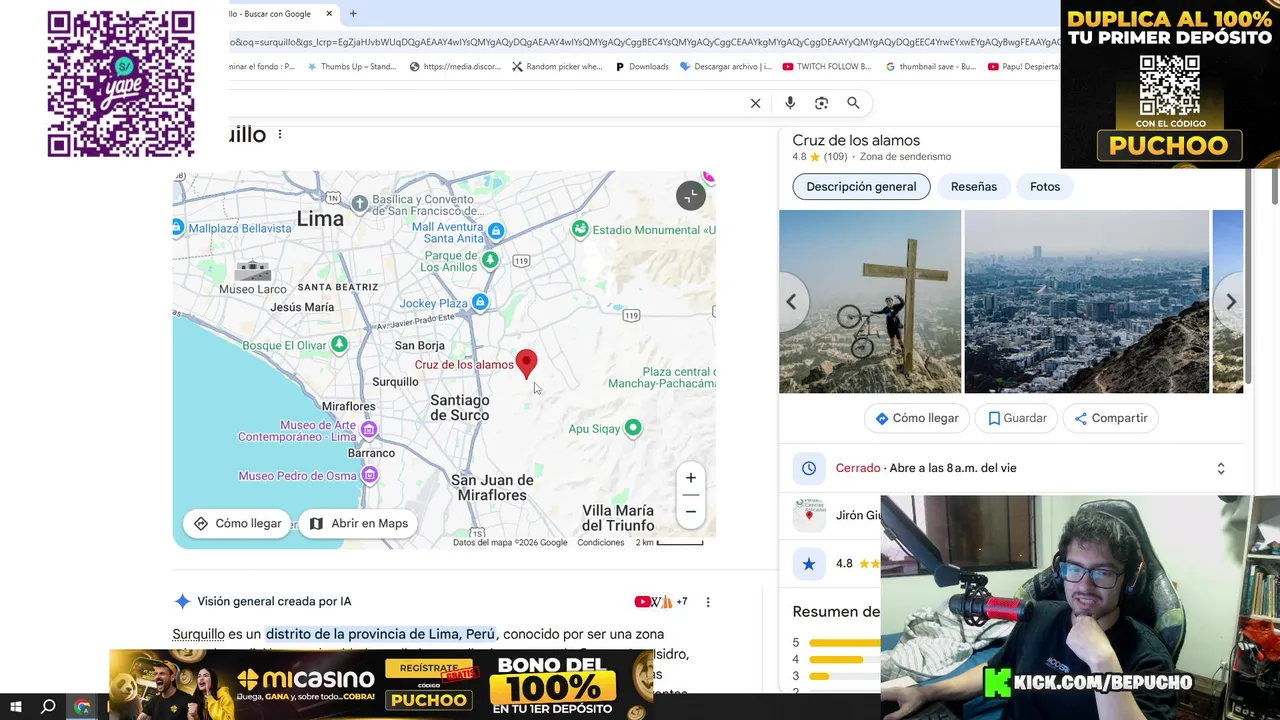The width and height of the screenshot is (1280, 720).
Task: Collapse the map with the corner arrows icon
Action: (x=690, y=196)
